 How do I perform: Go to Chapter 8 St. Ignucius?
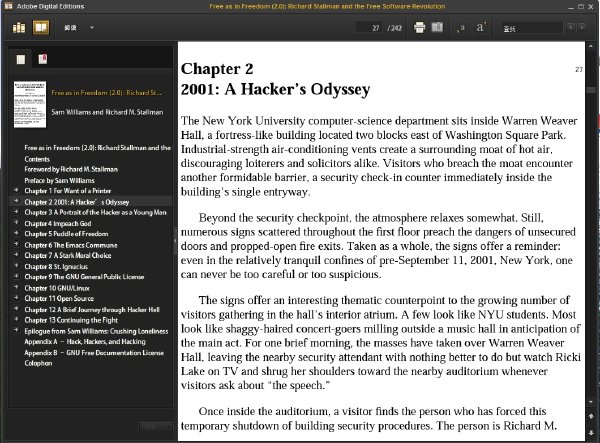(56, 266)
